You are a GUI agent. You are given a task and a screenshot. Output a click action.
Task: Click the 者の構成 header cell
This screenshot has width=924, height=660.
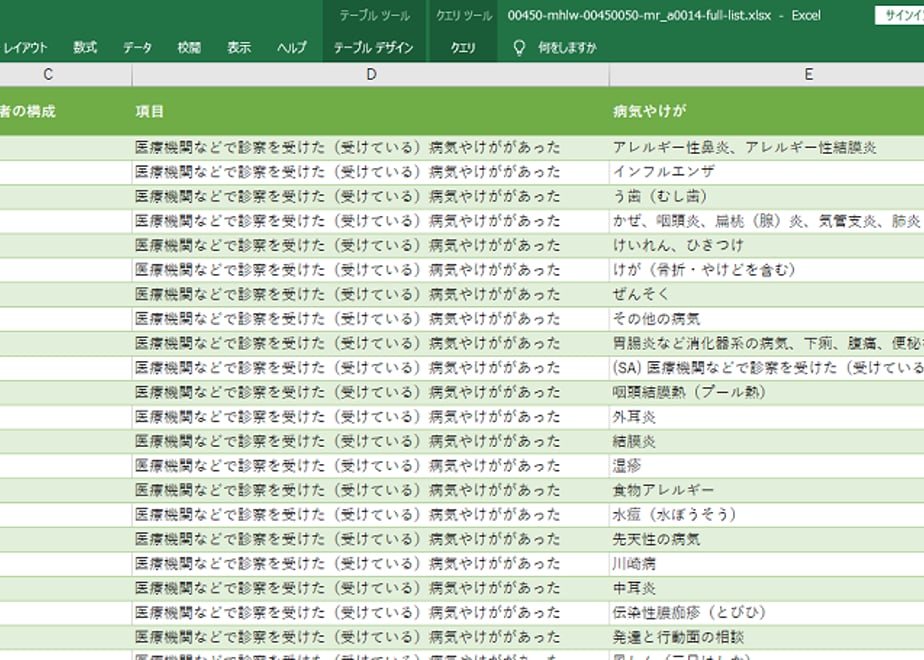pos(65,111)
